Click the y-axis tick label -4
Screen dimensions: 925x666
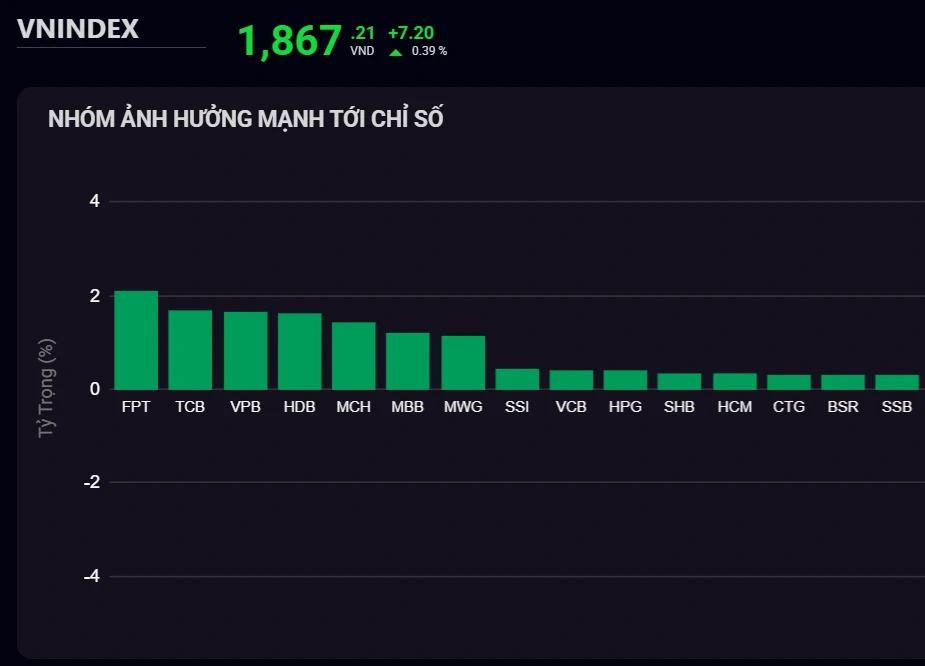tap(92, 576)
